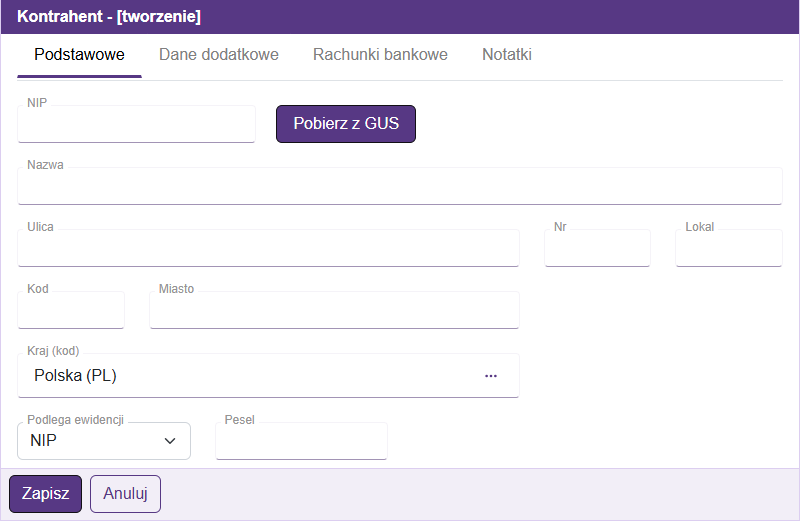This screenshot has height=521, width=800.
Task: Focus the Kod postal code field
Action: (x=71, y=311)
